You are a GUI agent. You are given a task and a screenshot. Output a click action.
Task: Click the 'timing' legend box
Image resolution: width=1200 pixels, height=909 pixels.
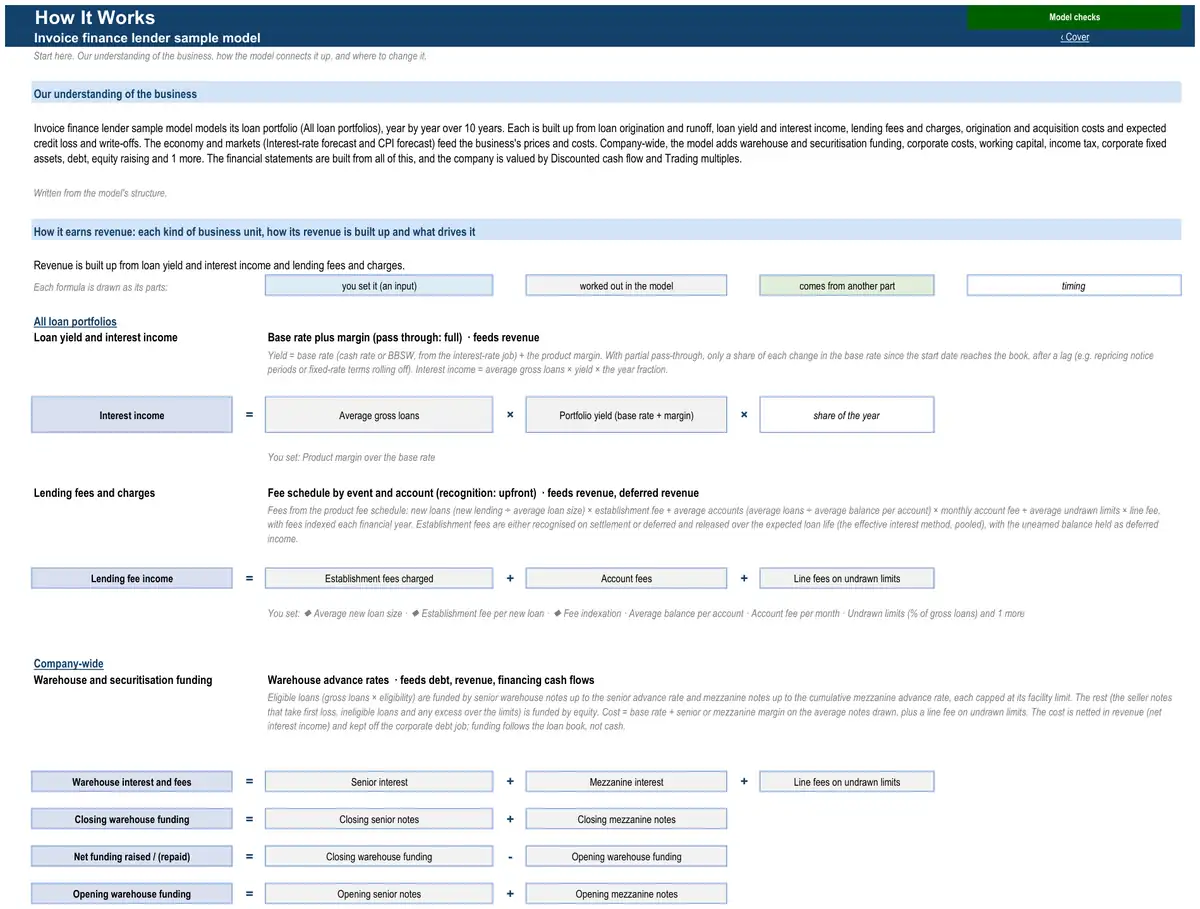click(x=1074, y=286)
